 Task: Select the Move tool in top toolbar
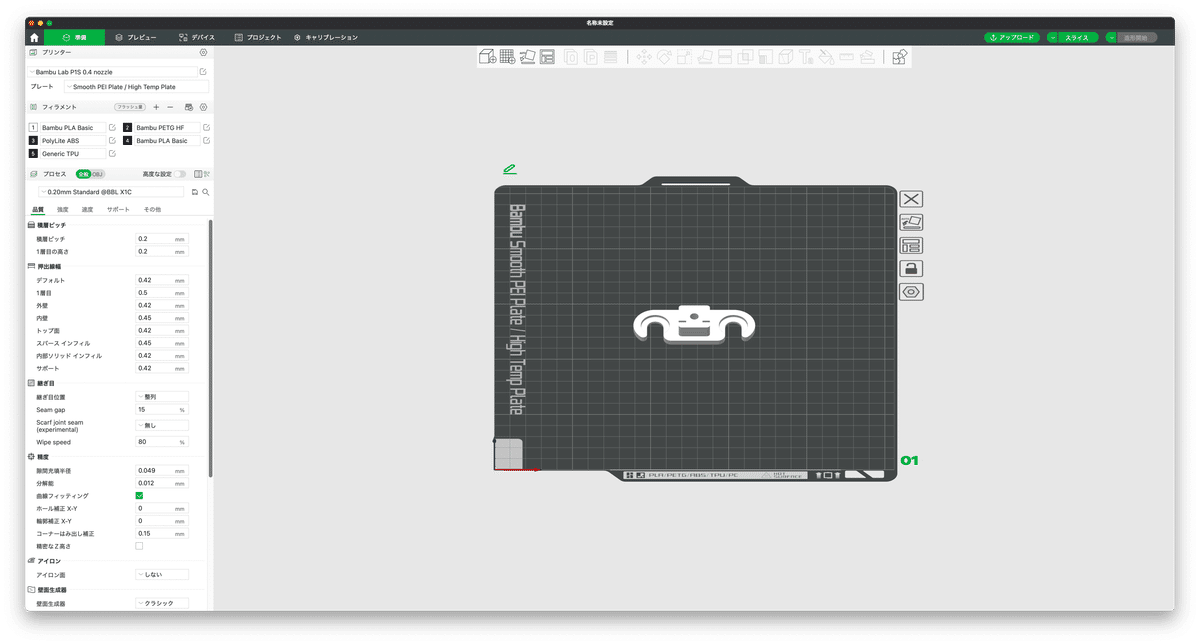tap(644, 57)
